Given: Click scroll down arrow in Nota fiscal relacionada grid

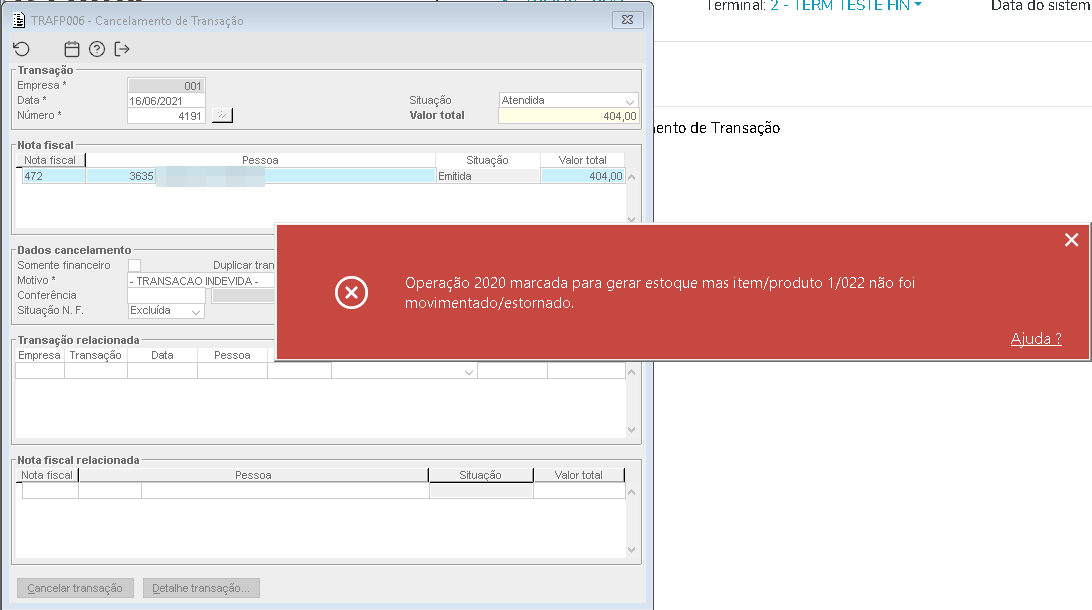Looking at the screenshot, I should coord(632,549).
